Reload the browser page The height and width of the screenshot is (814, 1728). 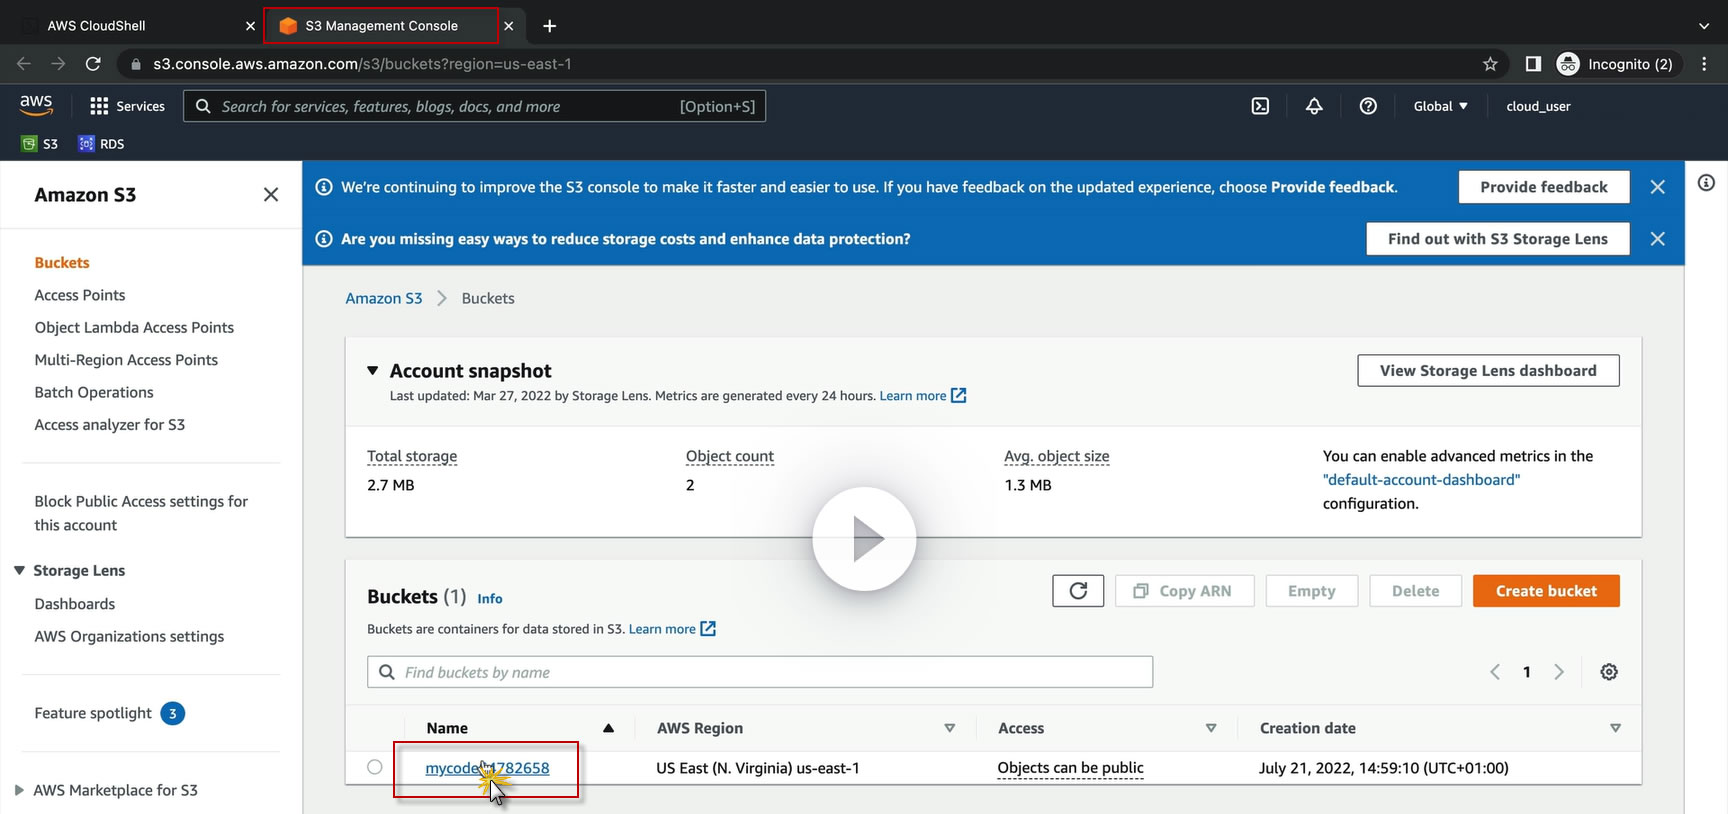point(93,64)
